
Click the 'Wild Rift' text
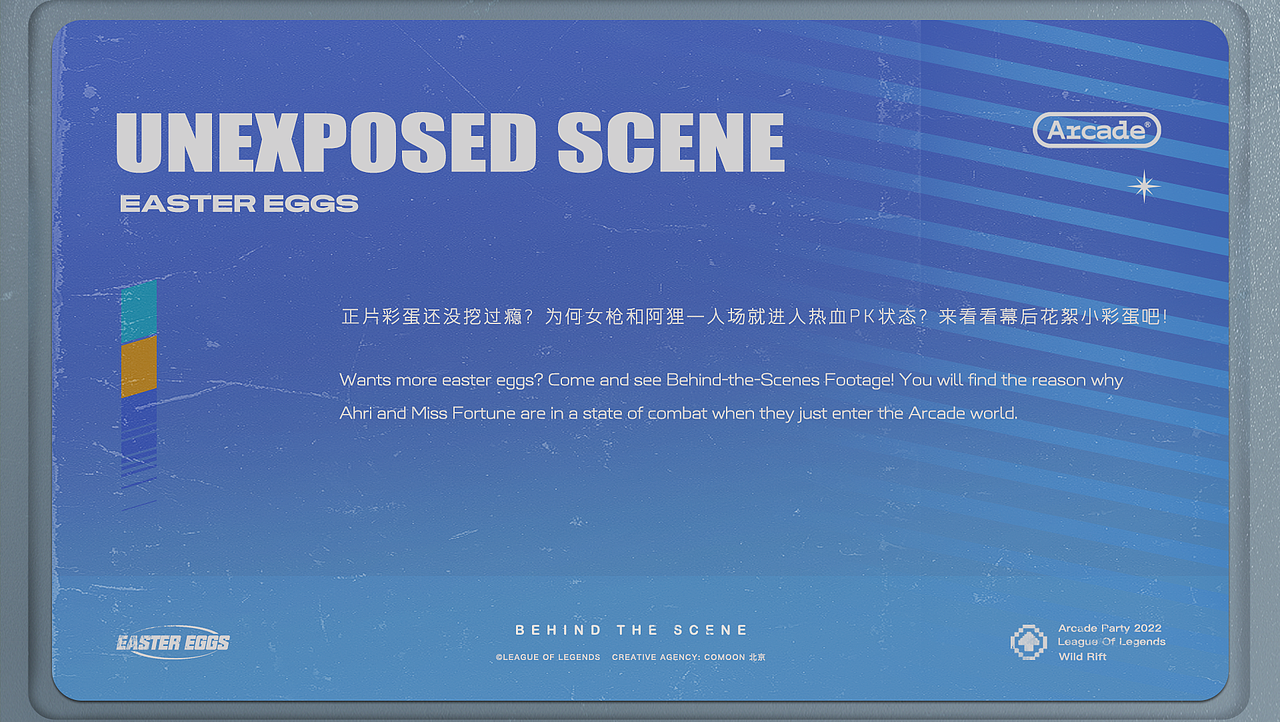click(x=1083, y=657)
